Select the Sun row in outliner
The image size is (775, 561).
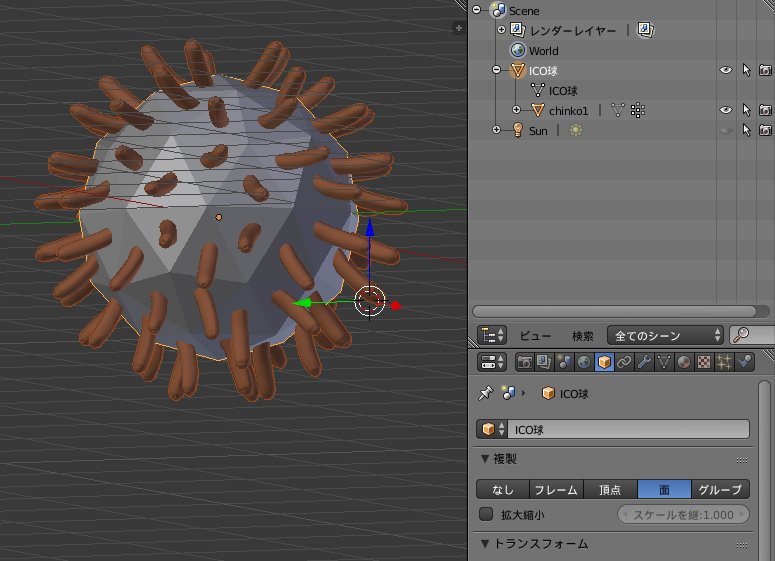(621, 130)
